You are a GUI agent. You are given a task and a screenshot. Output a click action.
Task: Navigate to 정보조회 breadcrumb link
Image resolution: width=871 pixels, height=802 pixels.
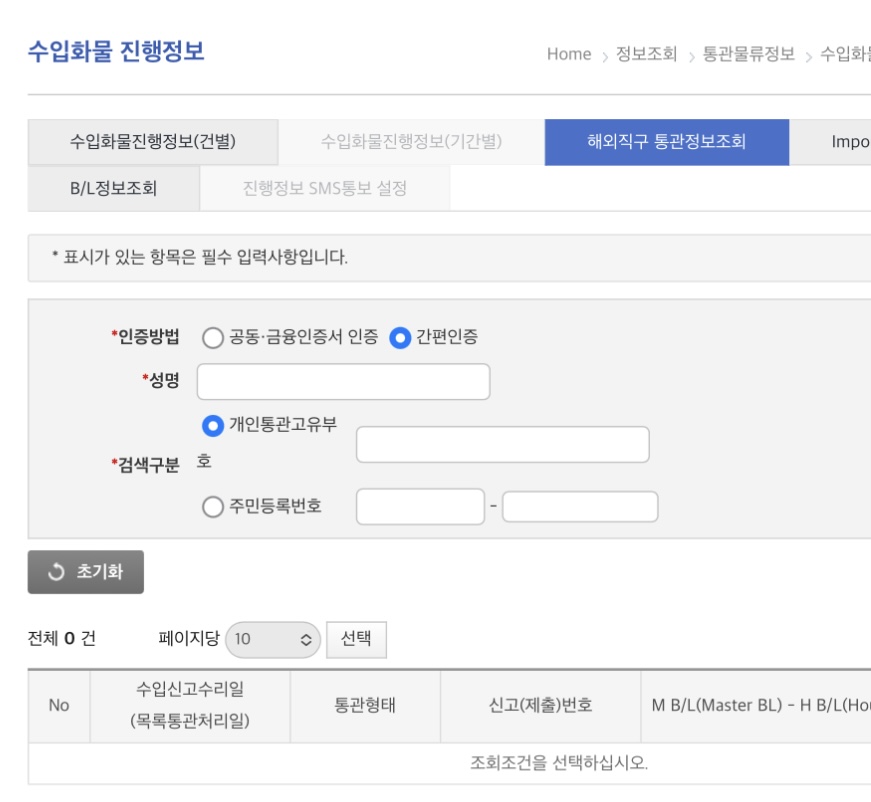646,54
